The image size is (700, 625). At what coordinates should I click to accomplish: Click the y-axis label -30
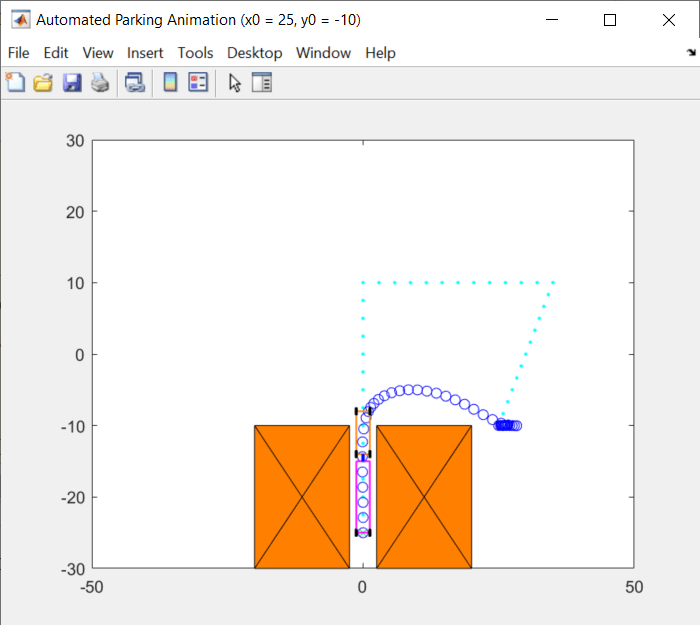click(x=73, y=569)
